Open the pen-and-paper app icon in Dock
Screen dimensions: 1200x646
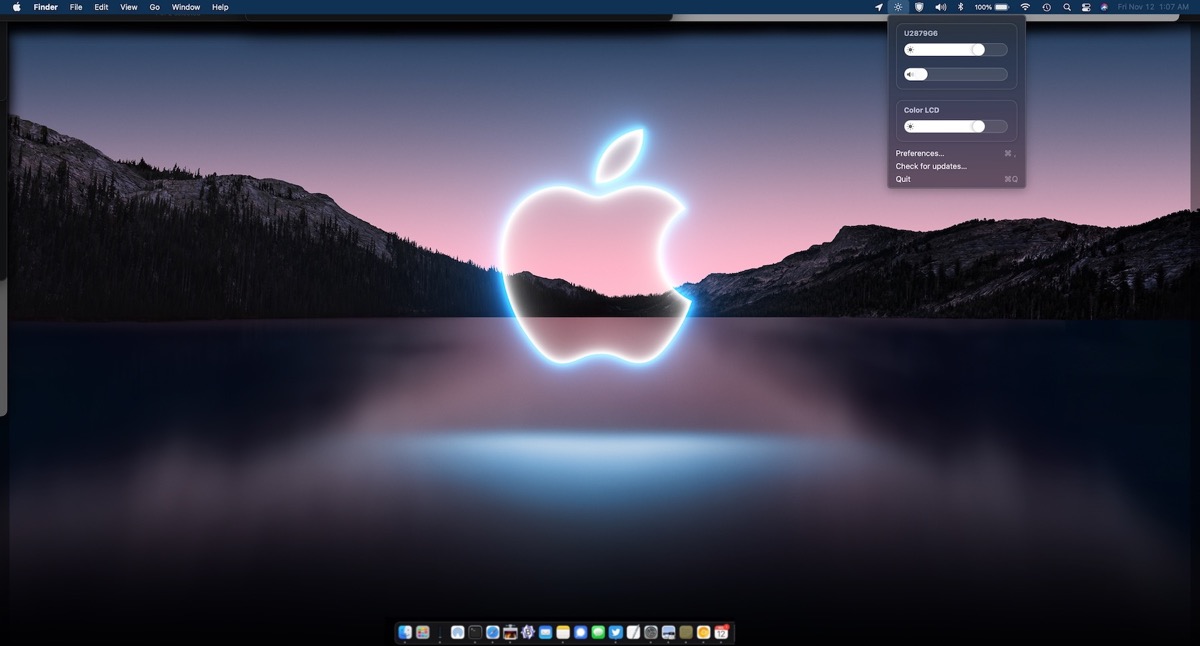click(633, 632)
